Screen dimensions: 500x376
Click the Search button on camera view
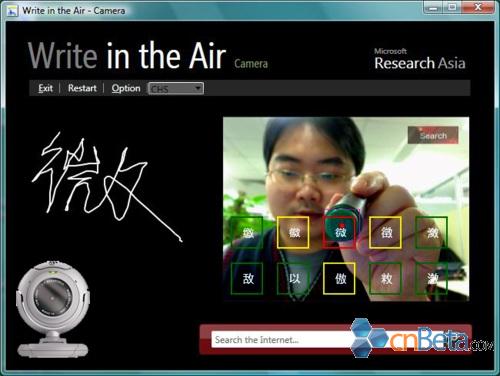coord(433,135)
